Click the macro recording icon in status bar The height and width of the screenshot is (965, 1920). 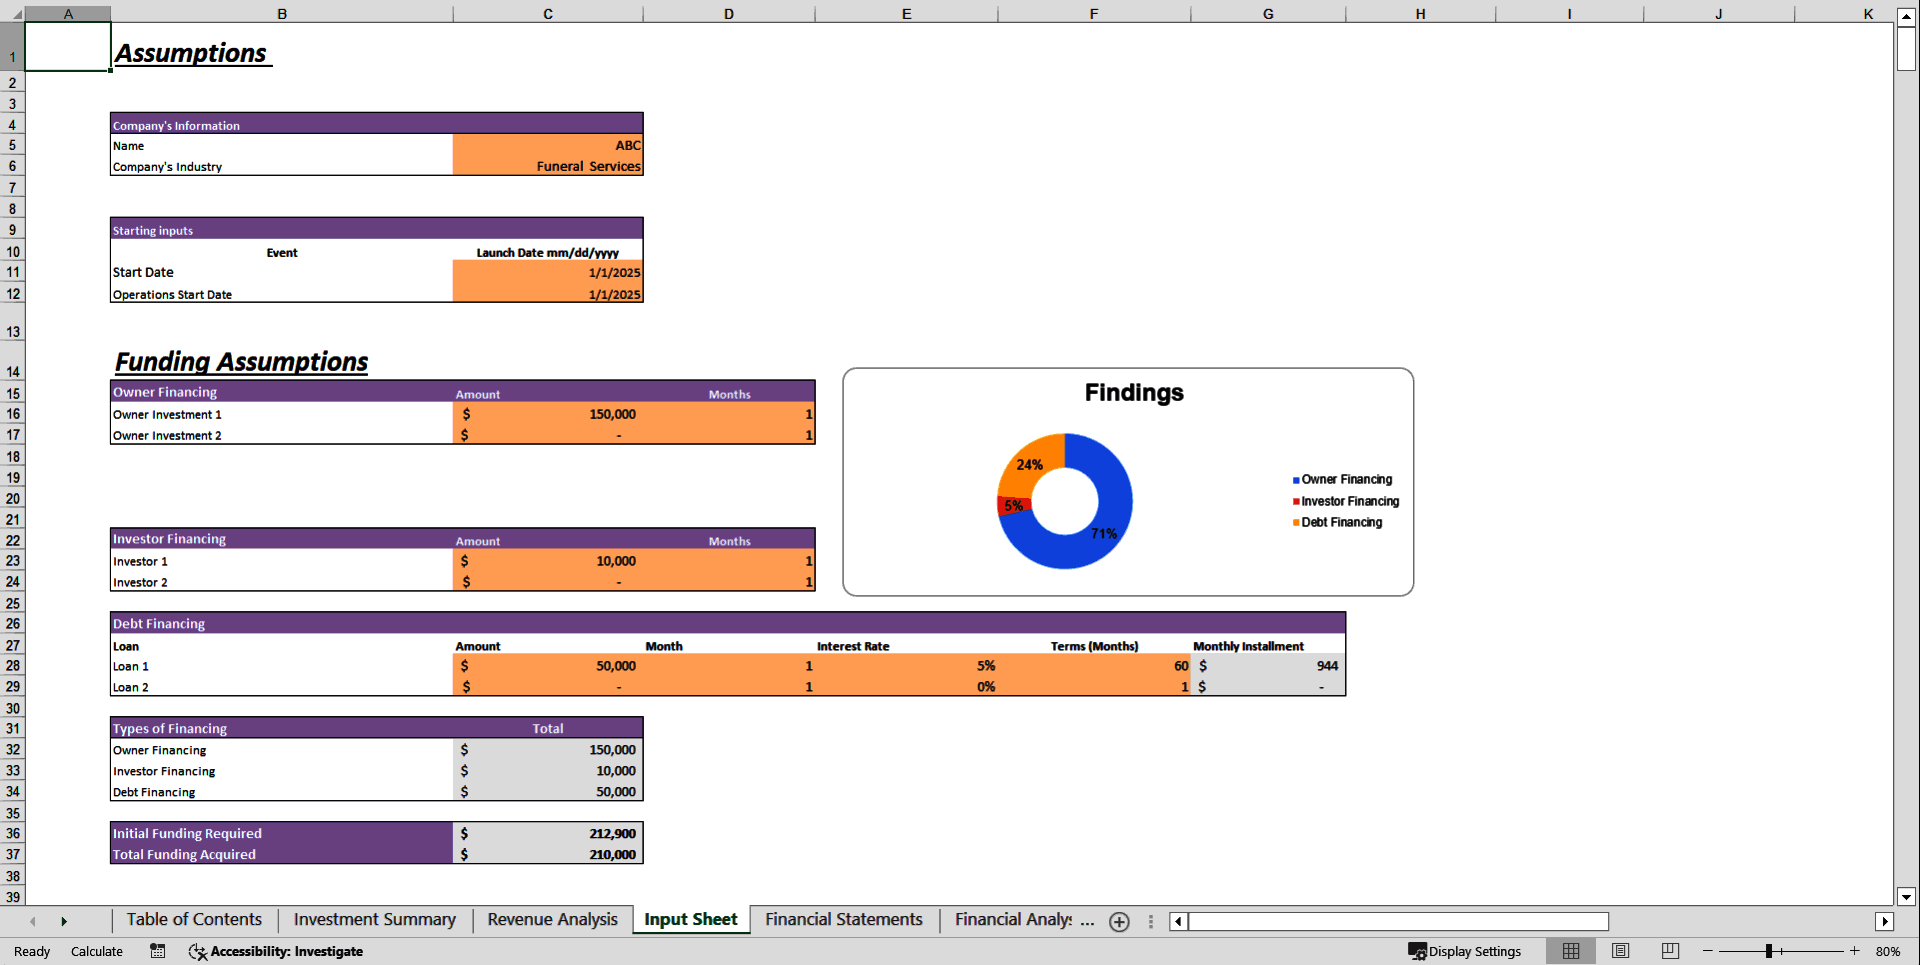click(x=157, y=951)
